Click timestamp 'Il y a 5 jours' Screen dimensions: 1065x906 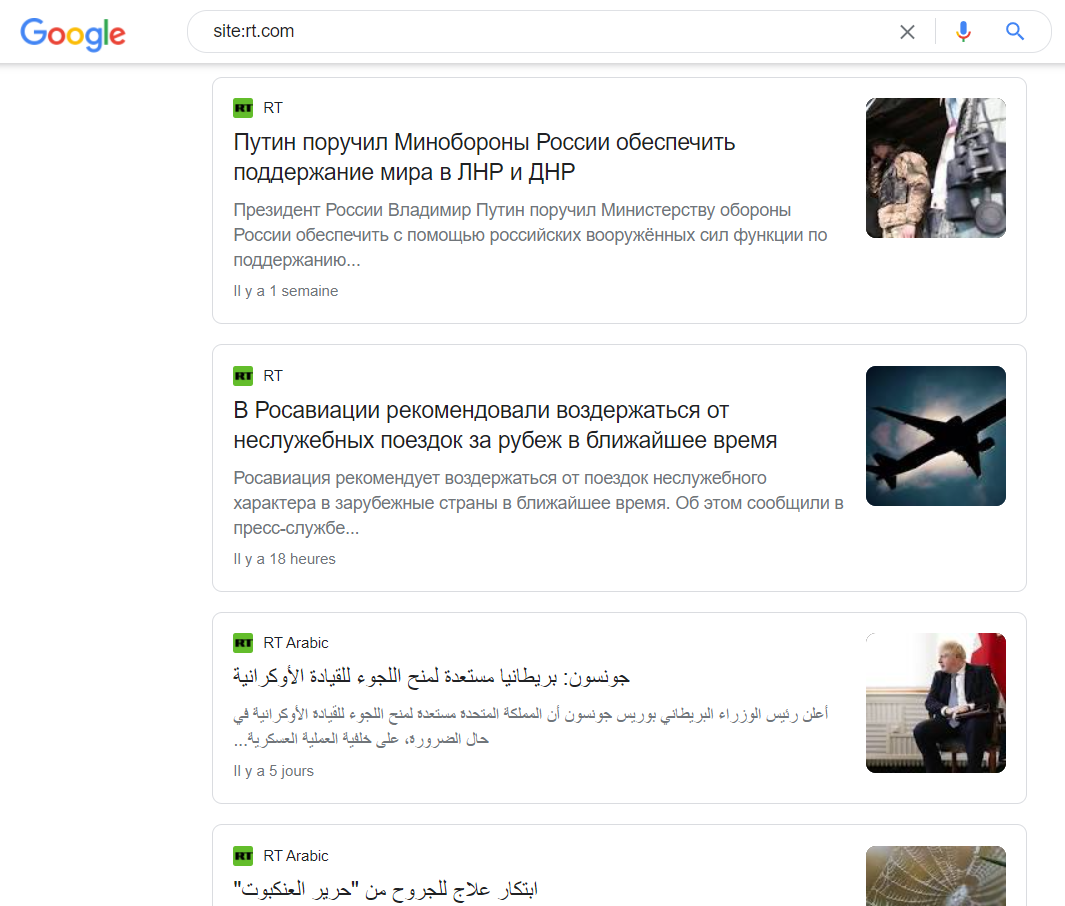pyautogui.click(x=273, y=771)
